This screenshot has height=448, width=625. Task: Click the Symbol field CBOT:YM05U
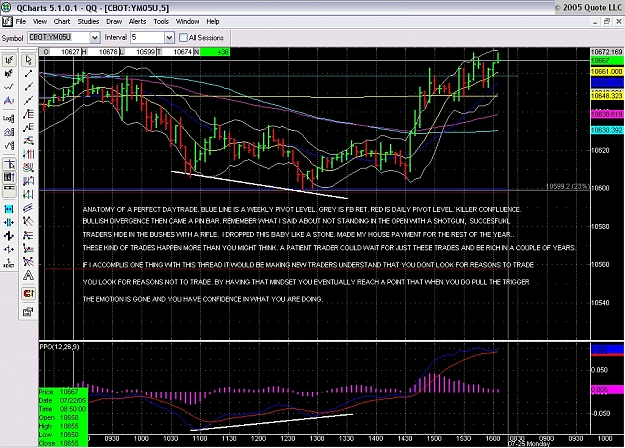59,37
